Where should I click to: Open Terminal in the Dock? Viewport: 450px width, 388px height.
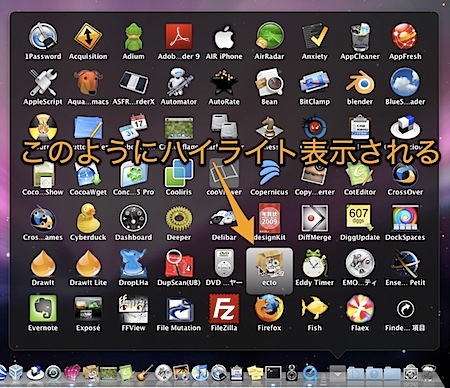coord(273,373)
